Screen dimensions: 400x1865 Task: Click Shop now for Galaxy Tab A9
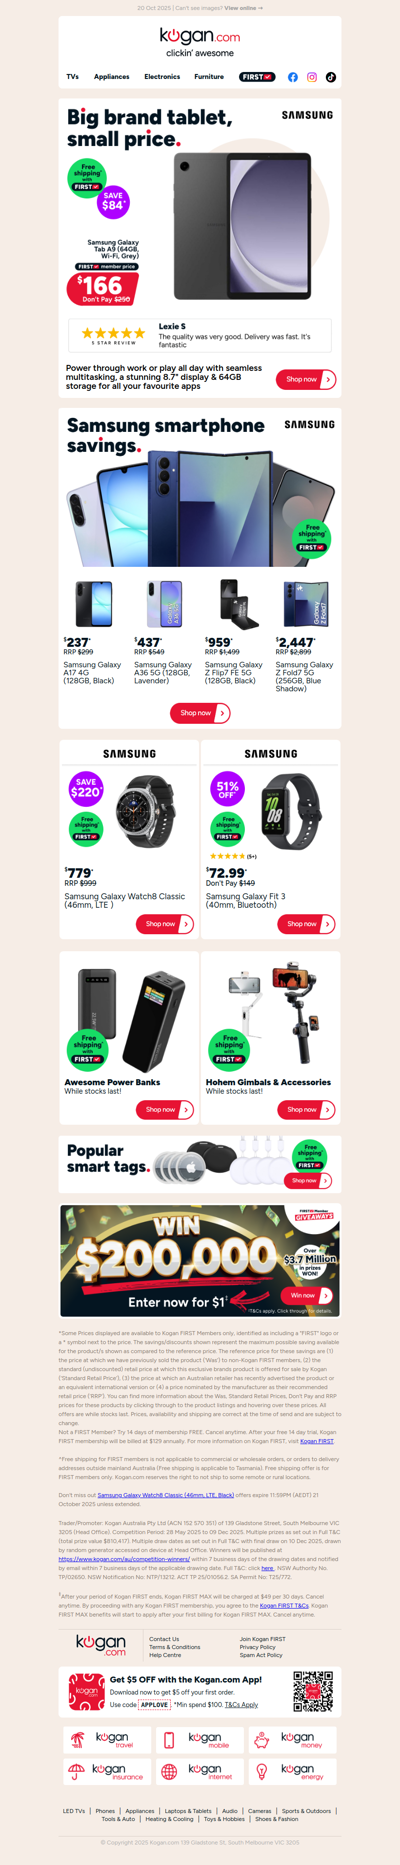(x=306, y=379)
